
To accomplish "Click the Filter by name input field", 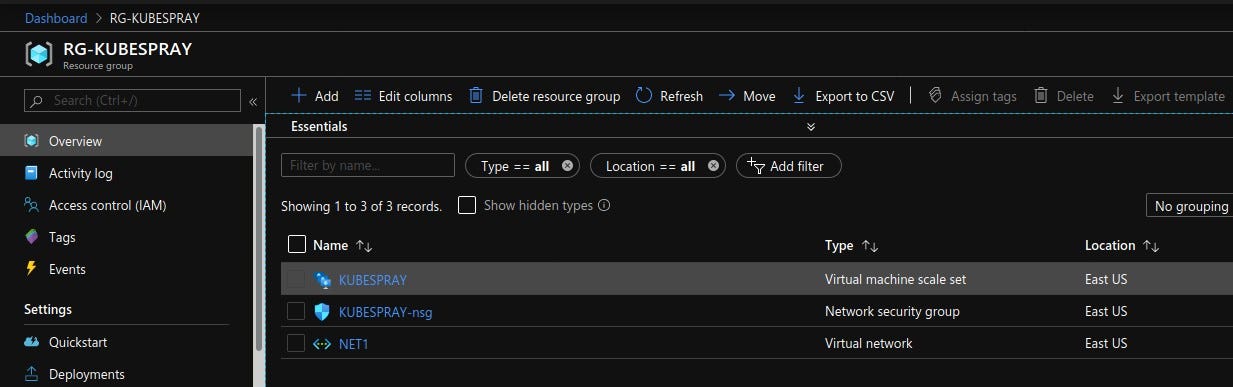I will tap(368, 166).
